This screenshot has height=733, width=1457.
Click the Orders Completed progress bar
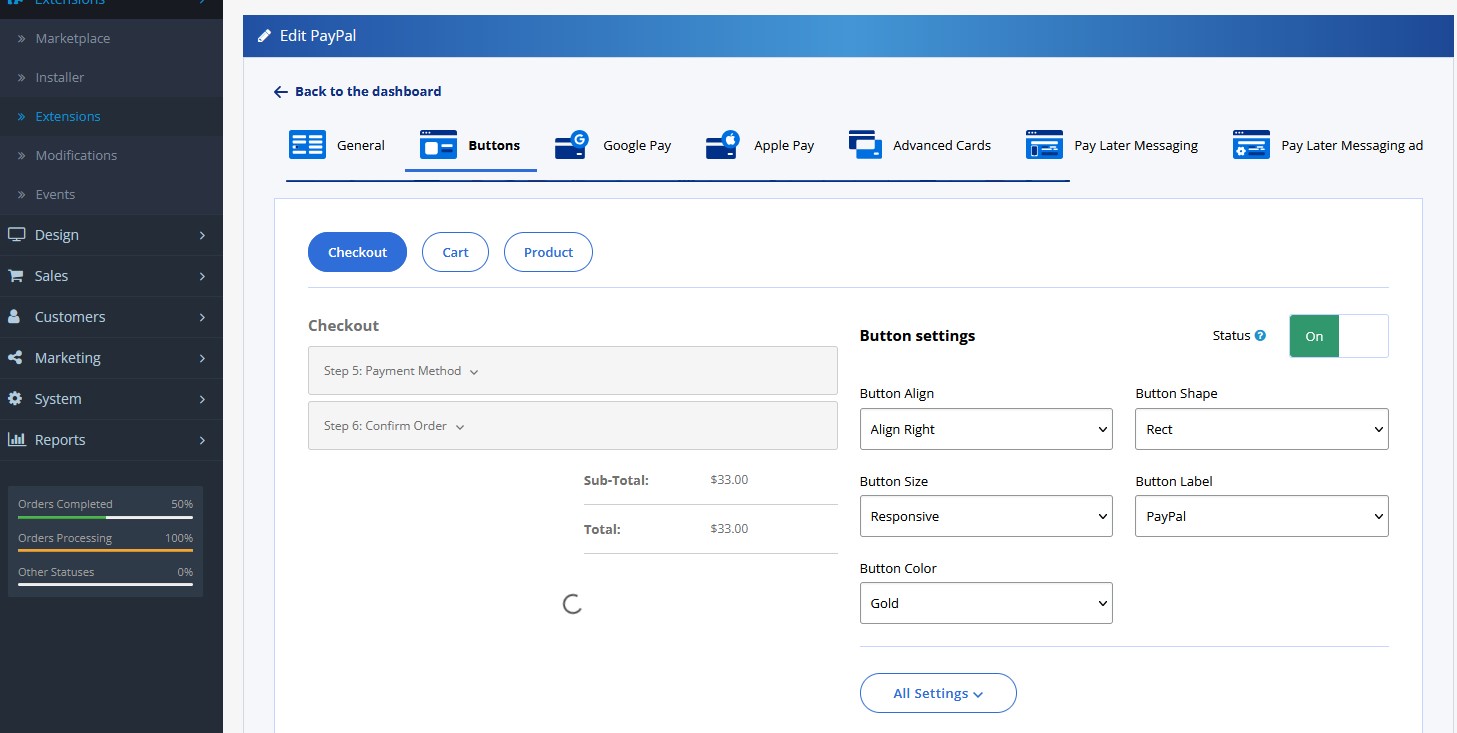click(x=105, y=517)
